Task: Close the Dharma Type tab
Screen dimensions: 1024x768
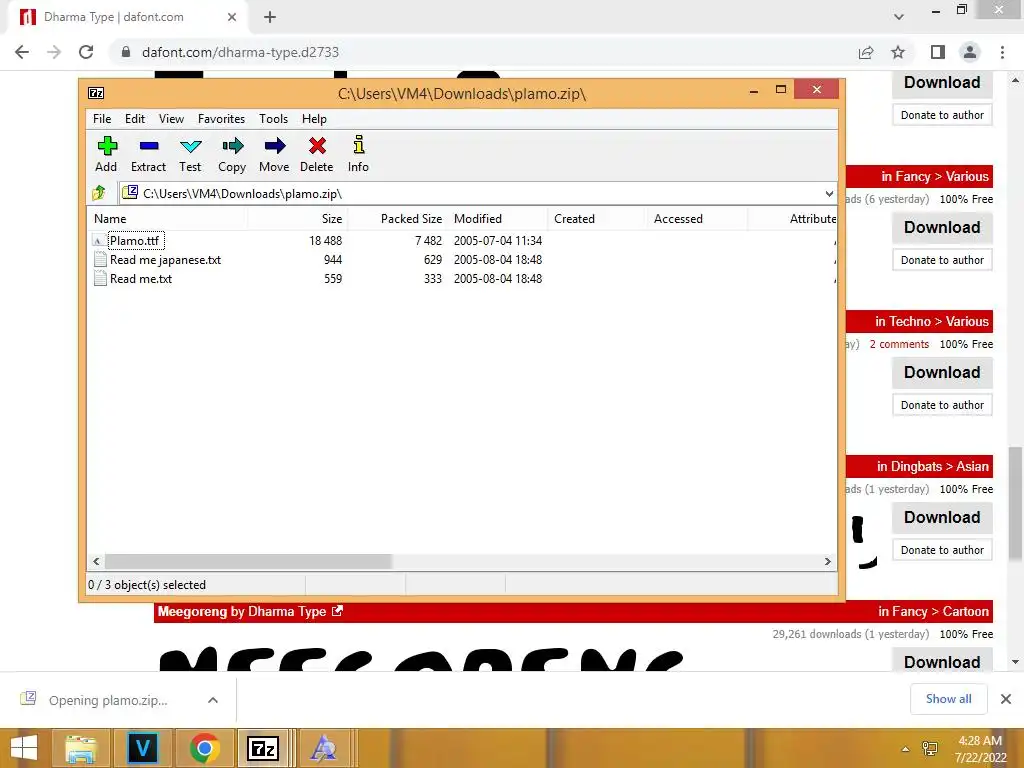Action: pos(231,17)
